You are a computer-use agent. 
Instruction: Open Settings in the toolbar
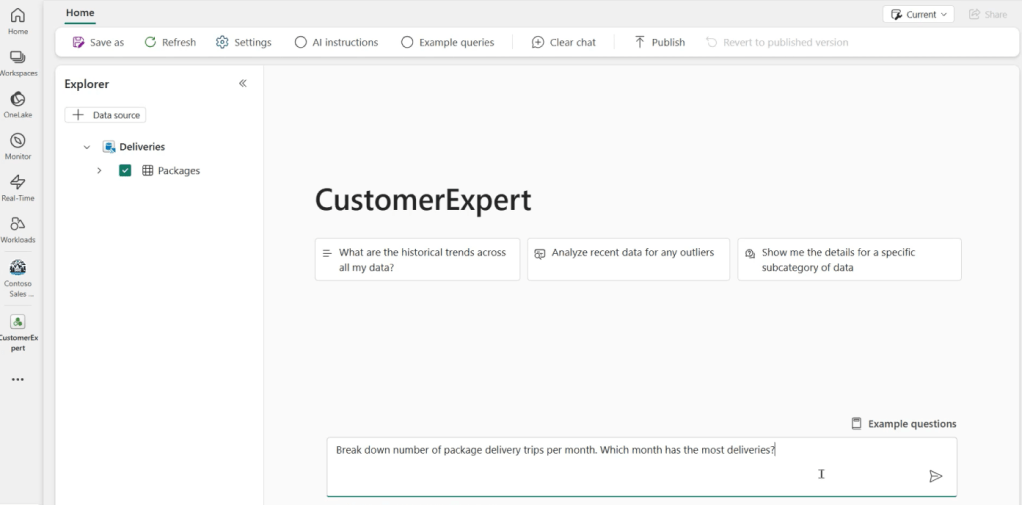[243, 42]
